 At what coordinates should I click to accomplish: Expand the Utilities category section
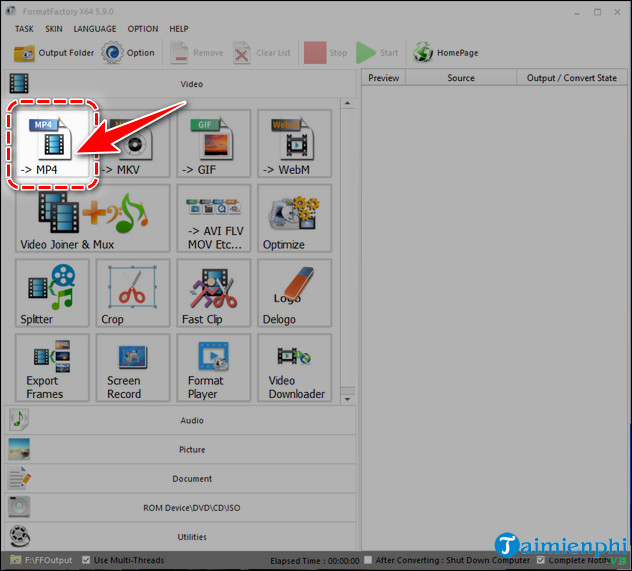pyautogui.click(x=181, y=537)
